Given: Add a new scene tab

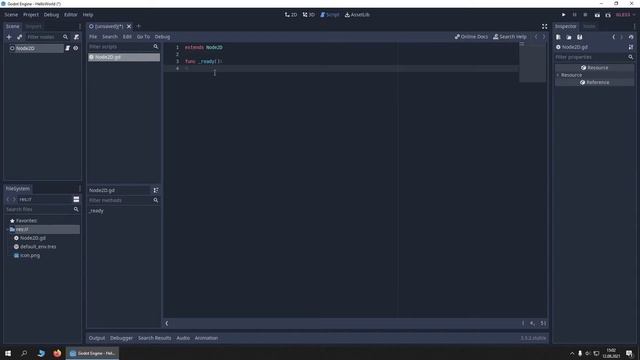Looking at the screenshot, I should (138, 26).
